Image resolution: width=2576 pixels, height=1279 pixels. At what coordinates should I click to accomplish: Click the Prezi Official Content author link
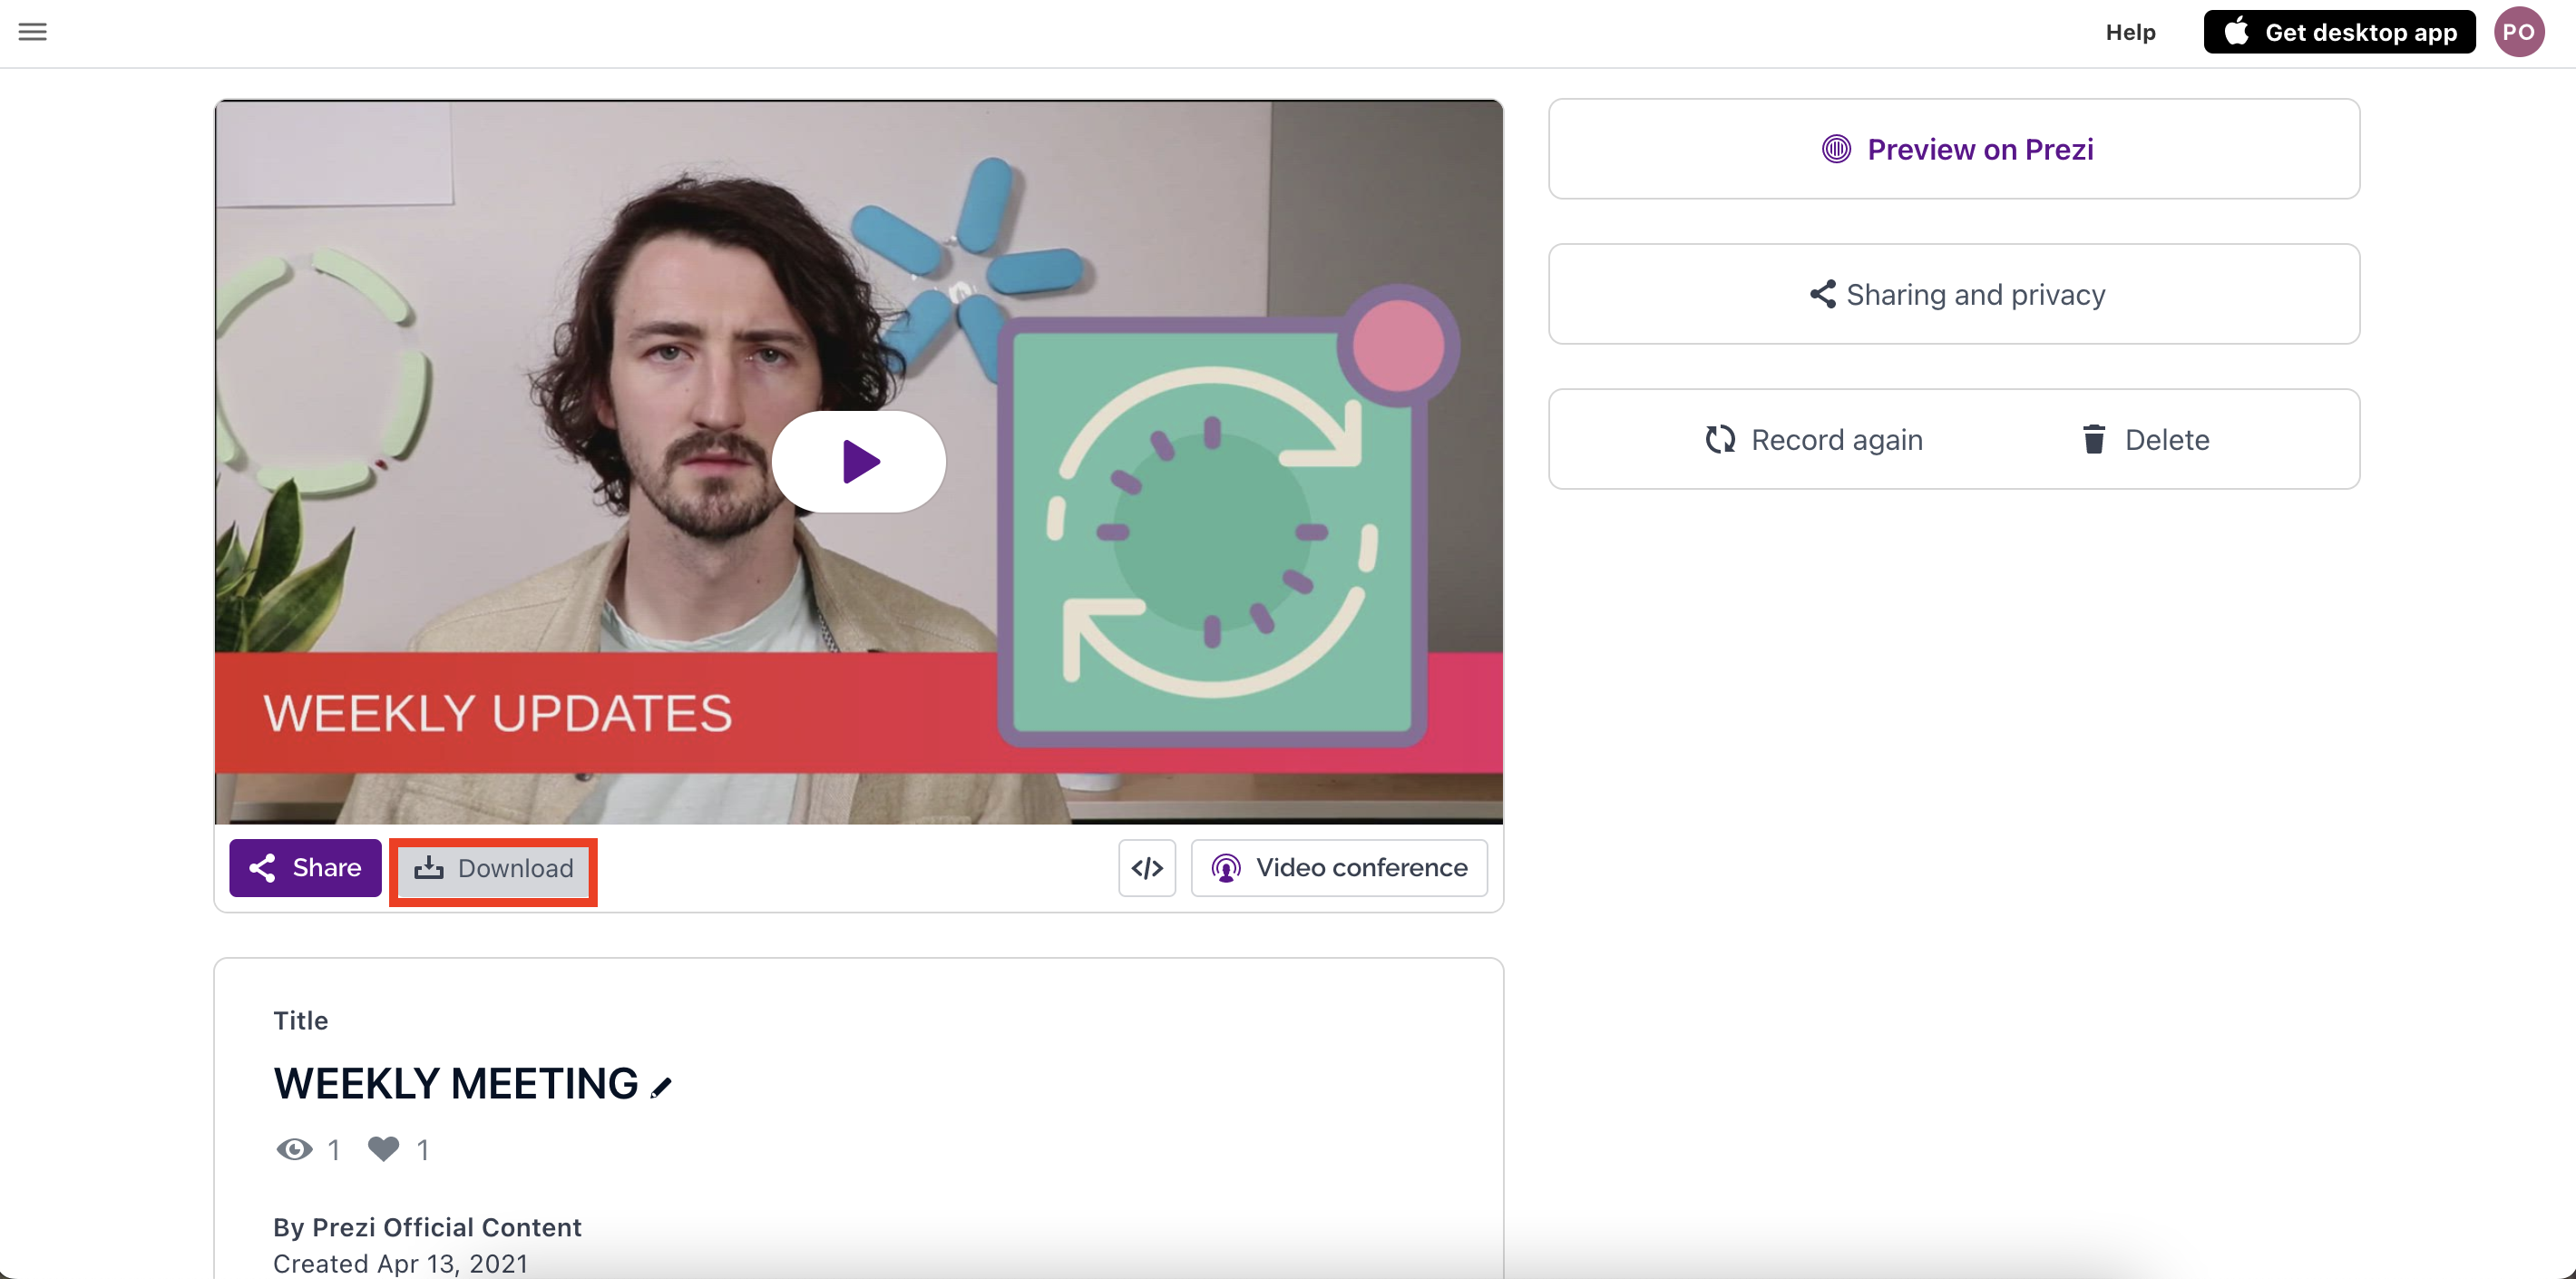point(446,1227)
